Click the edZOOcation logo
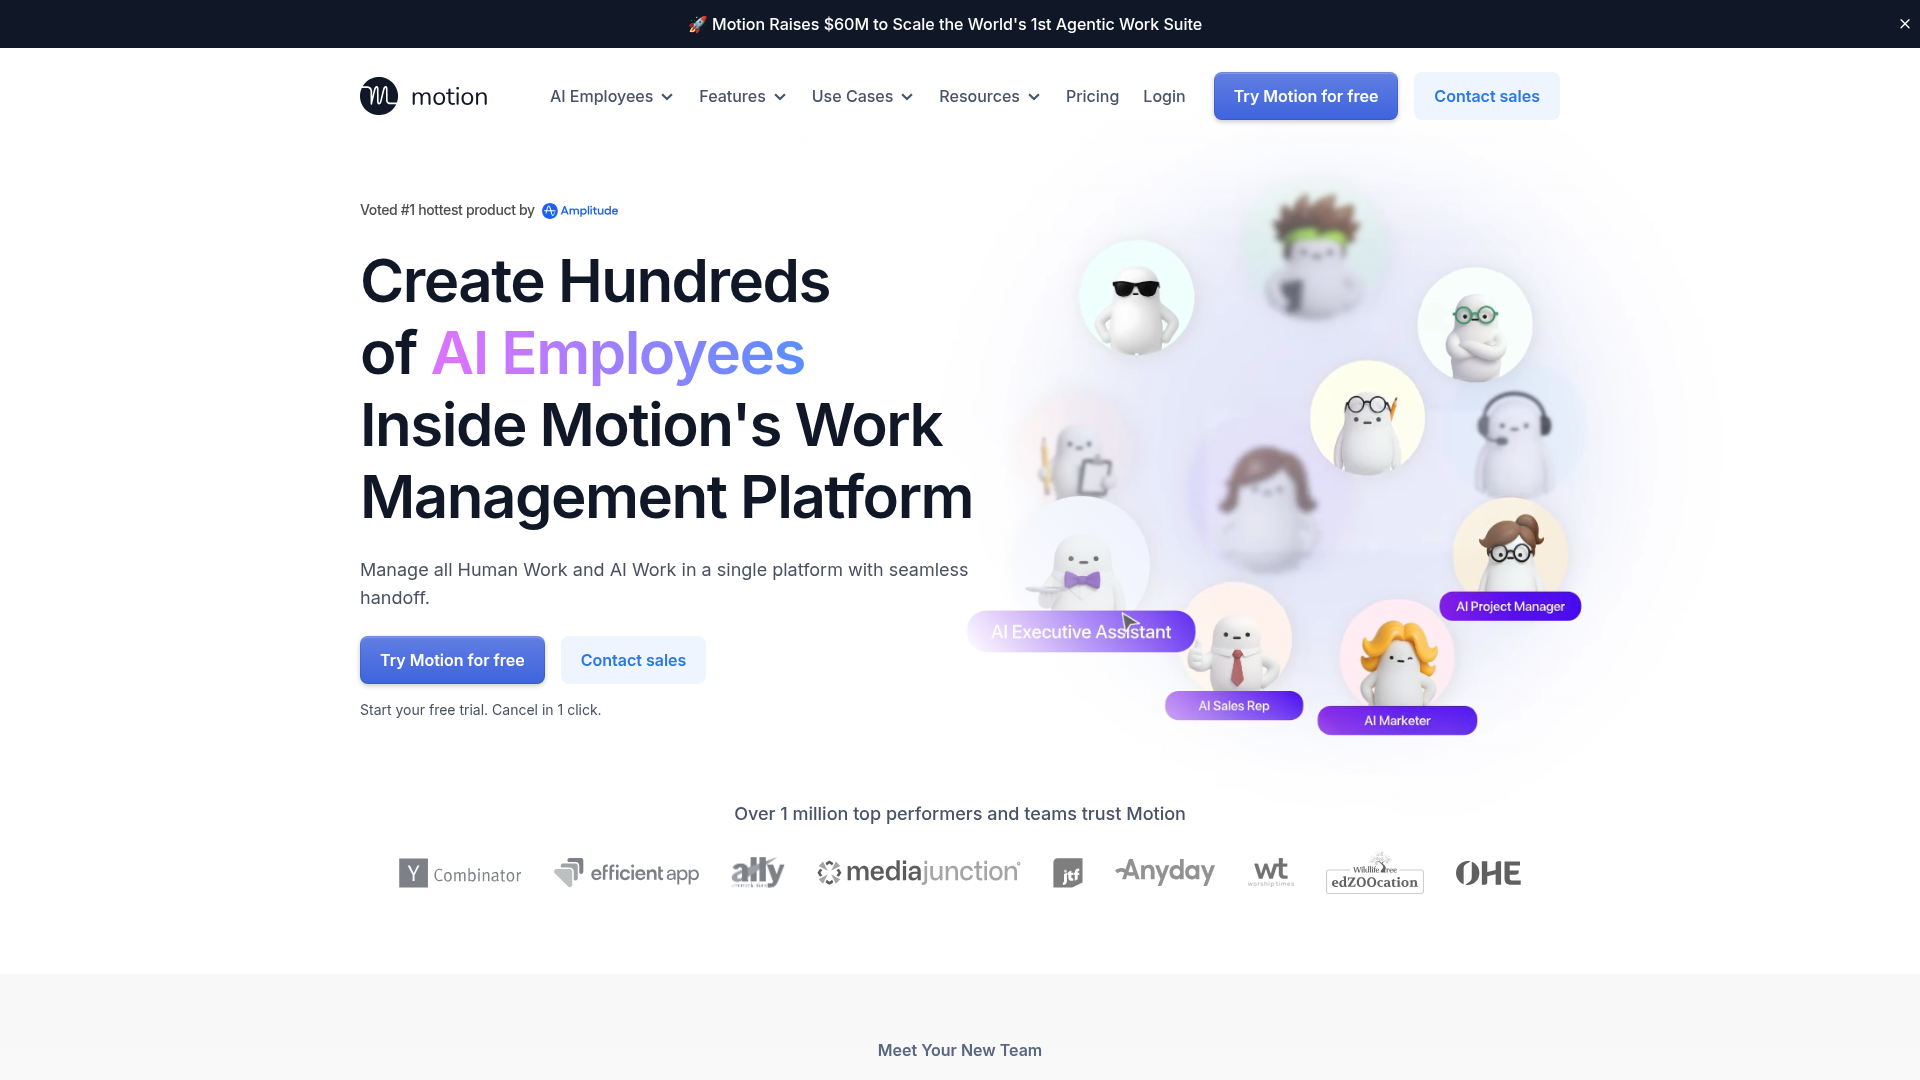Viewport: 1920px width, 1080px height. tap(1375, 872)
